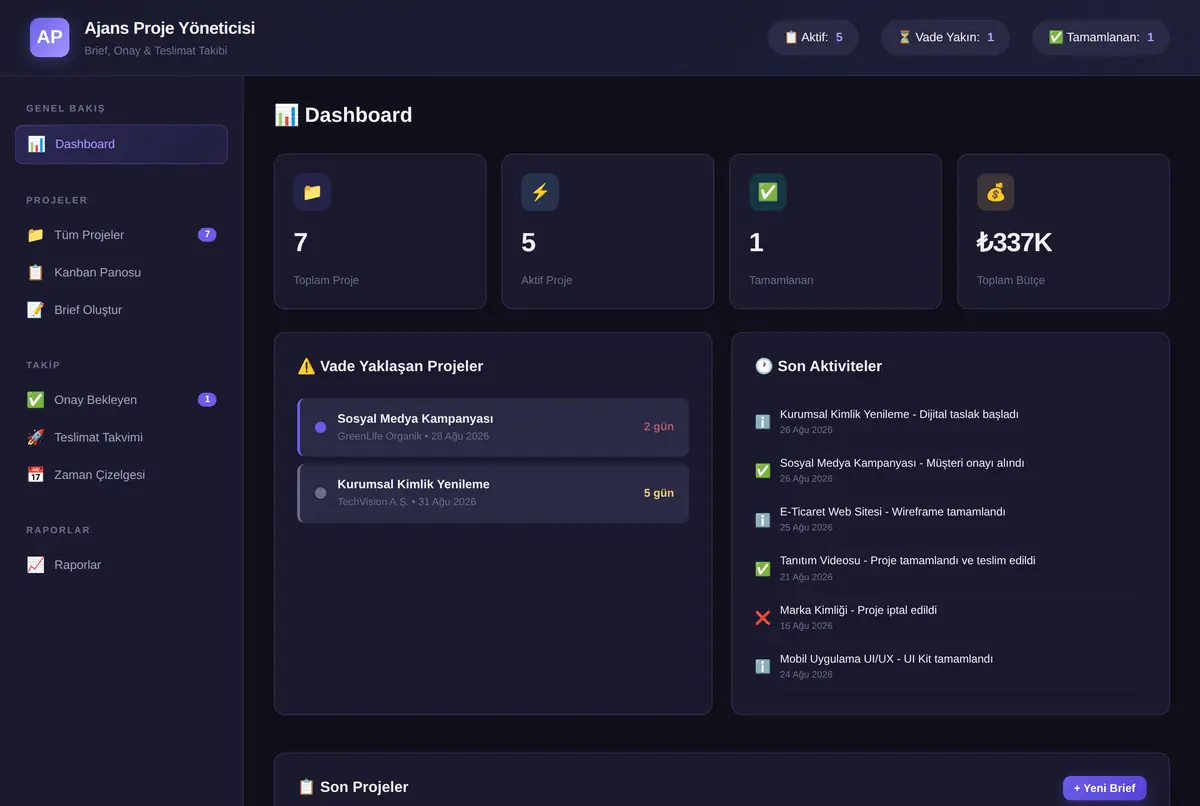Click the + Yeni Brief button
Screen dimensions: 1200x806
coord(1104,788)
